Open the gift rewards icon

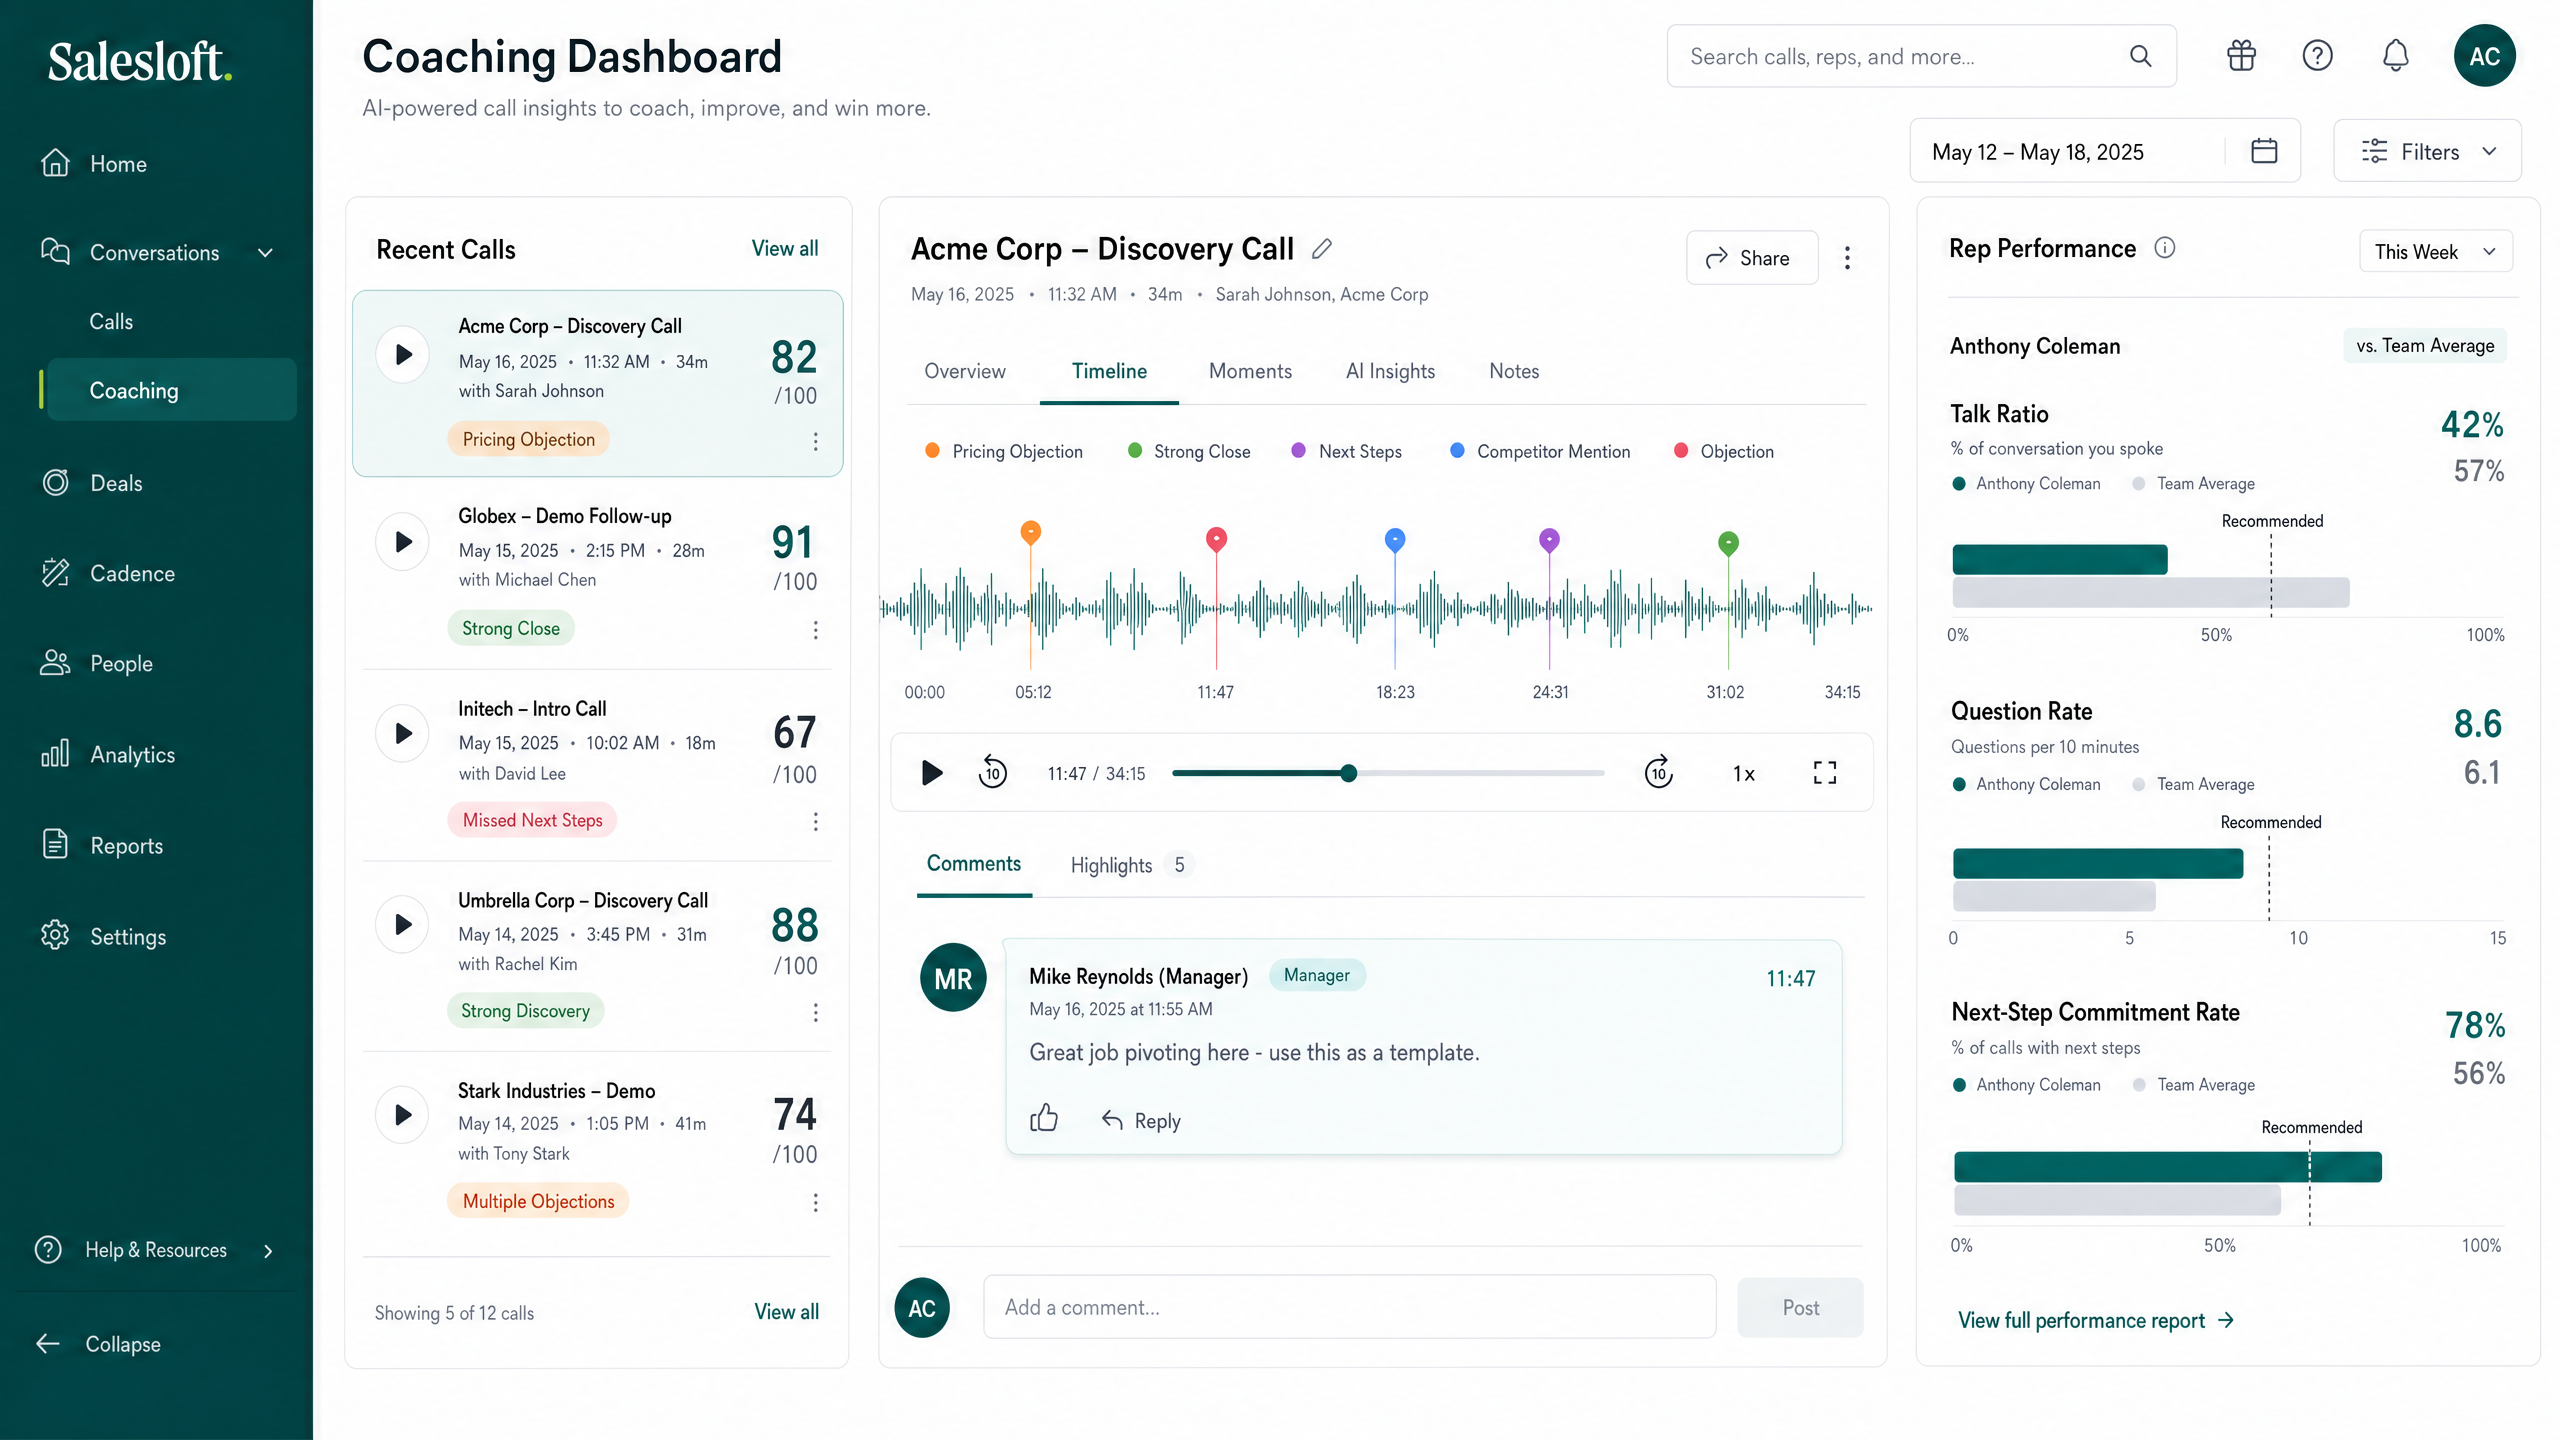coord(2241,56)
